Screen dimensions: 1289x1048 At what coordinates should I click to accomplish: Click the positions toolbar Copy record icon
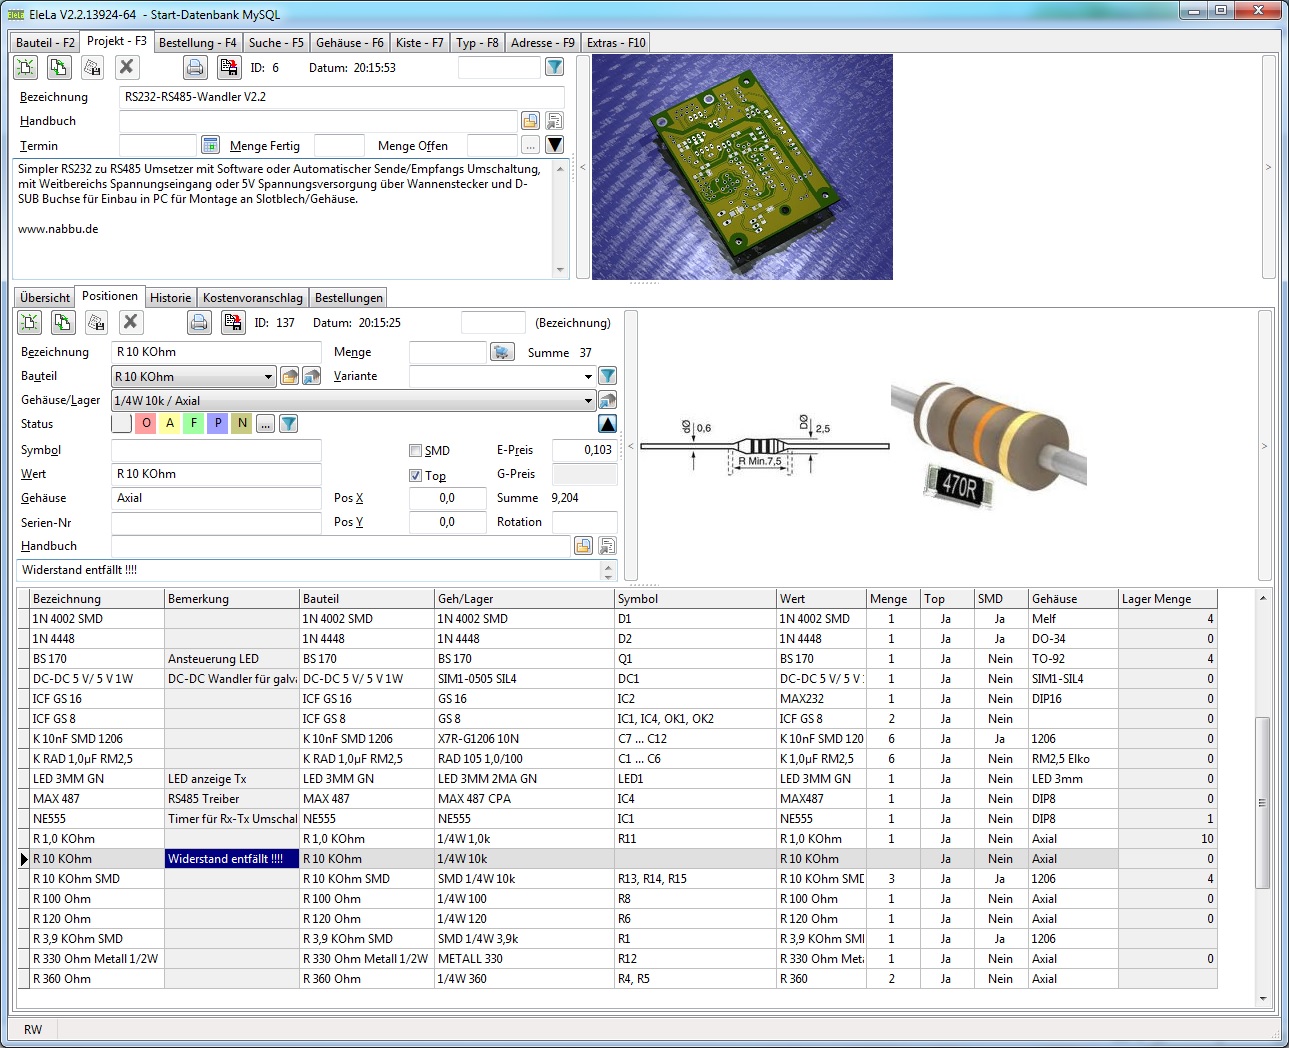(63, 322)
